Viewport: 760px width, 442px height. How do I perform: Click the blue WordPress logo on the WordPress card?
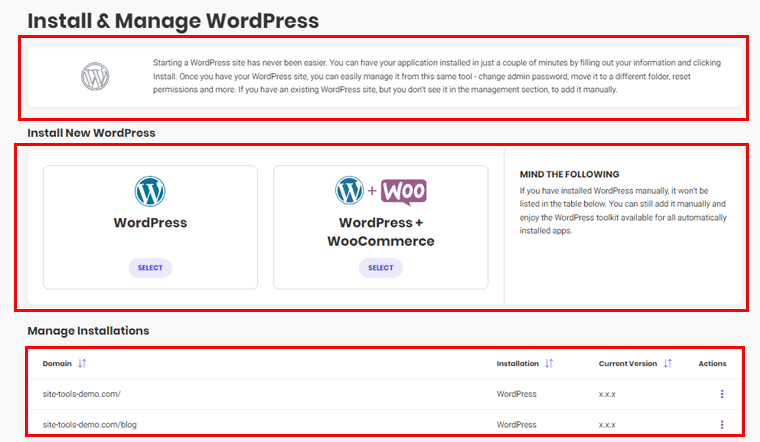coord(150,191)
